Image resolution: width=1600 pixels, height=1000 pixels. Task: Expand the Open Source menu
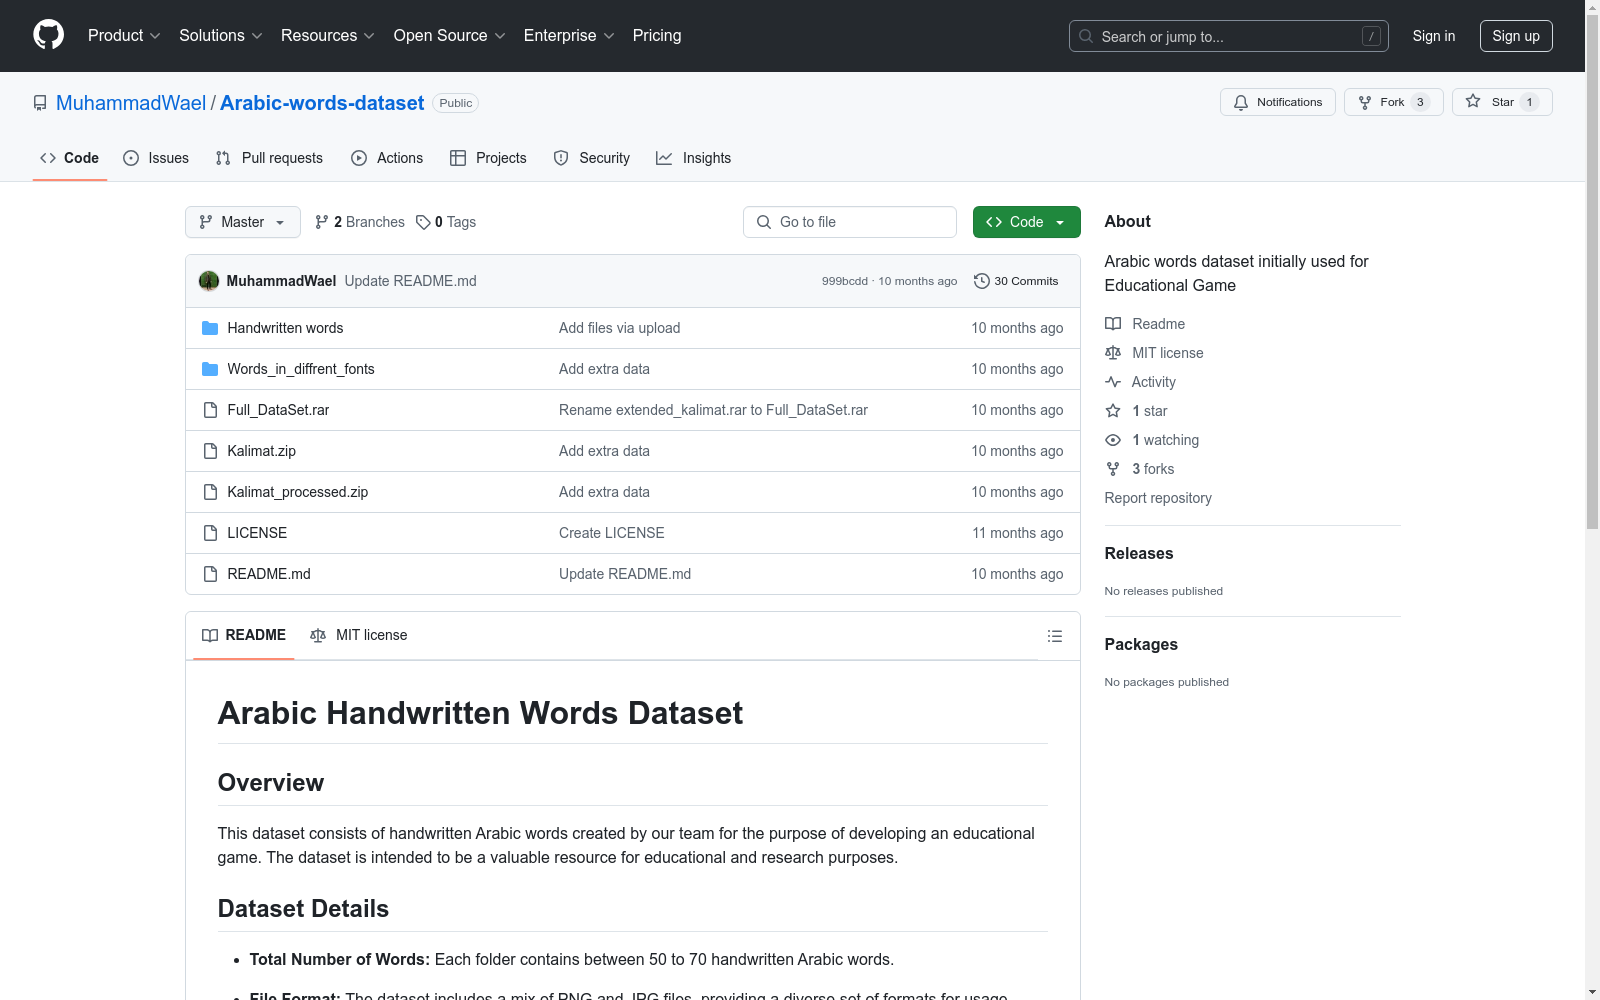pyautogui.click(x=450, y=36)
